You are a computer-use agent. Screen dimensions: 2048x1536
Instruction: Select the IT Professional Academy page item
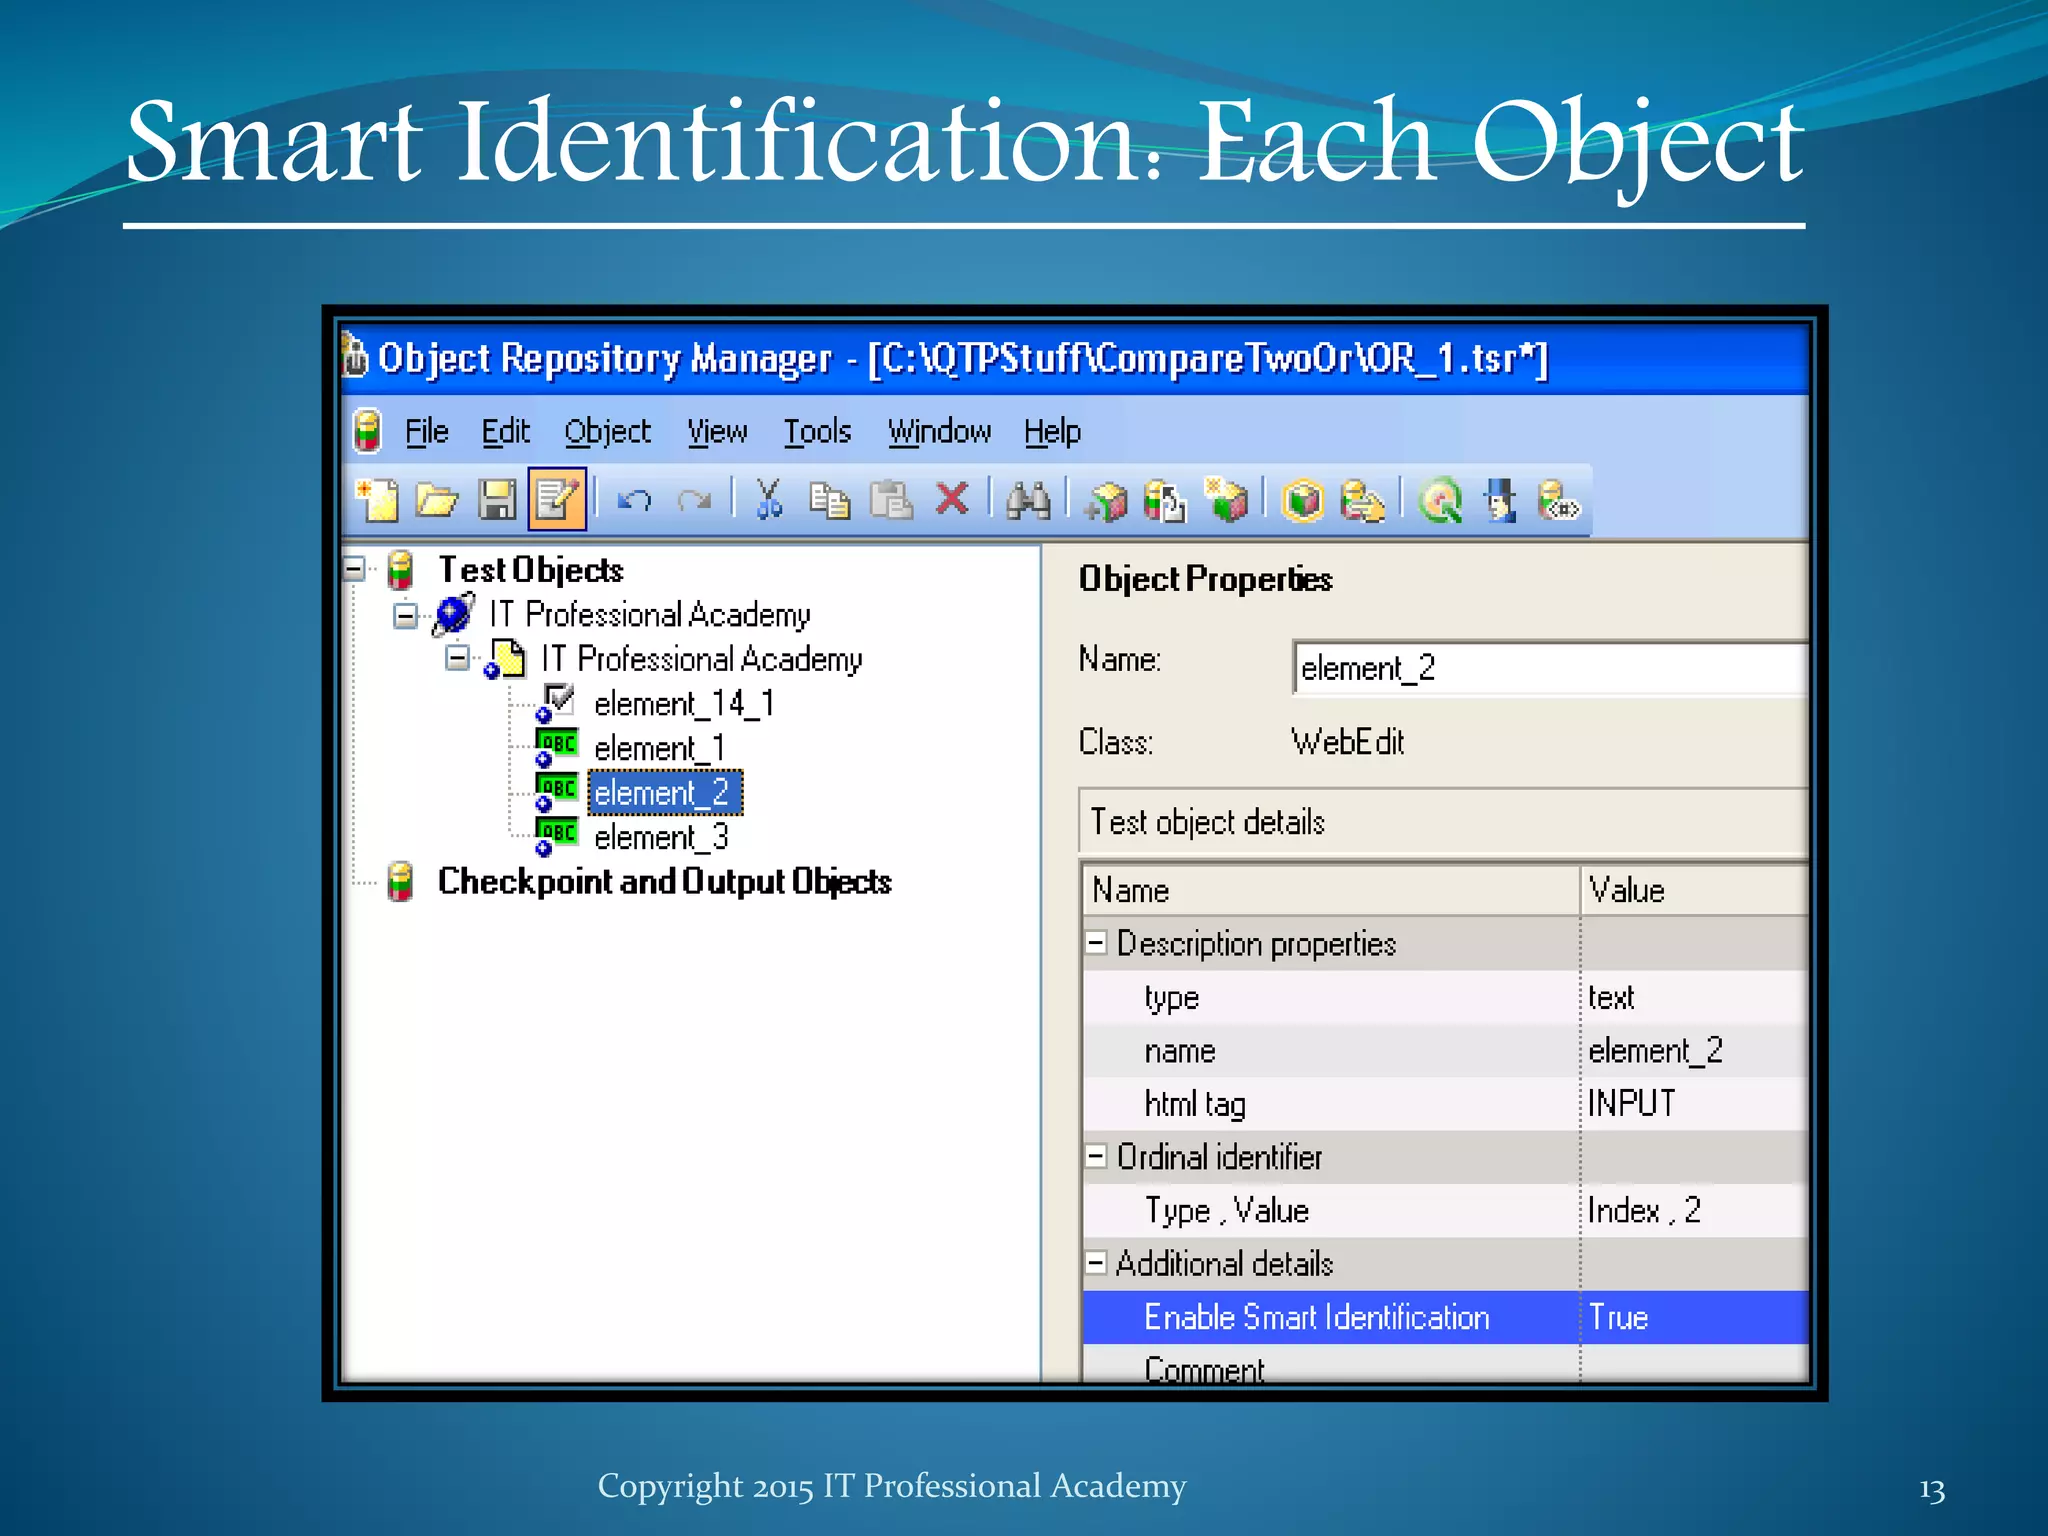pyautogui.click(x=701, y=659)
